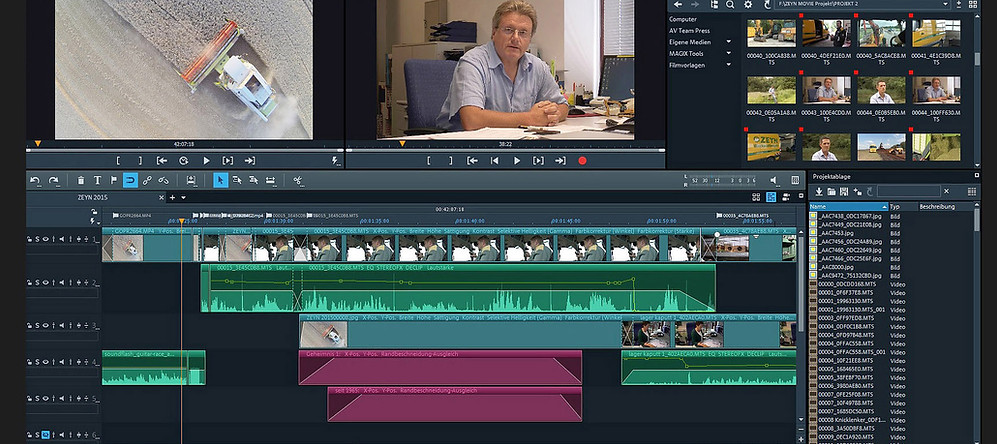Switch to multicam view icon

(x=787, y=197)
